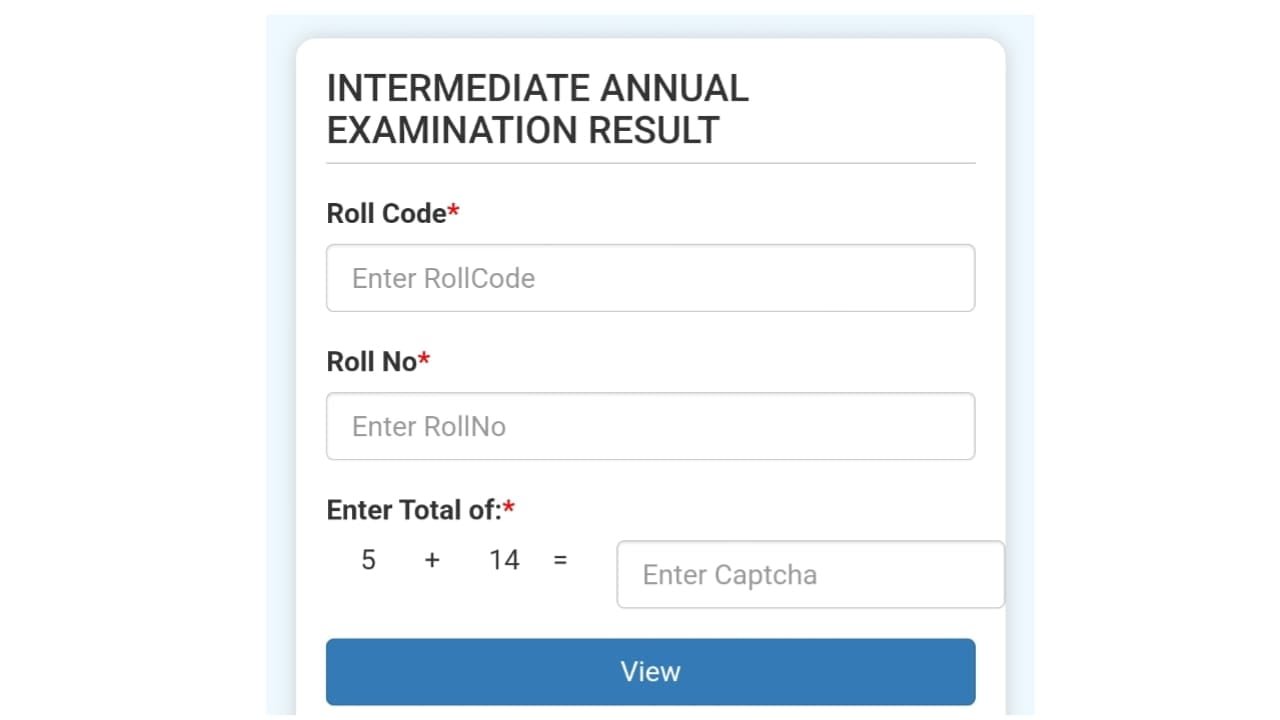Click the Enter RollCode placeholder text
The image size is (1280, 720).
click(x=443, y=278)
